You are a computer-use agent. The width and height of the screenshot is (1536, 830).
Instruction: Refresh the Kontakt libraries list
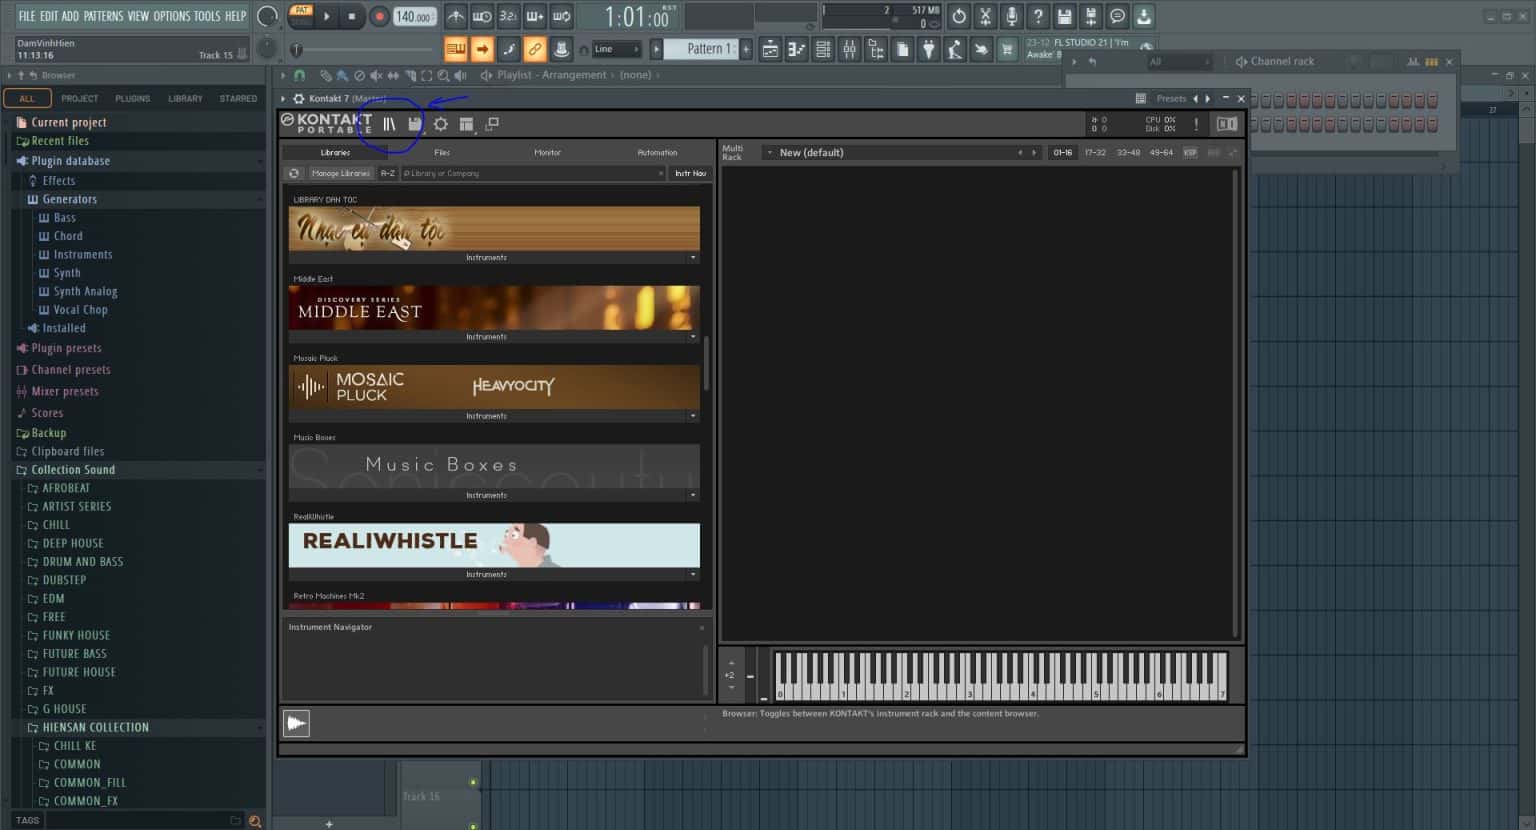point(294,173)
